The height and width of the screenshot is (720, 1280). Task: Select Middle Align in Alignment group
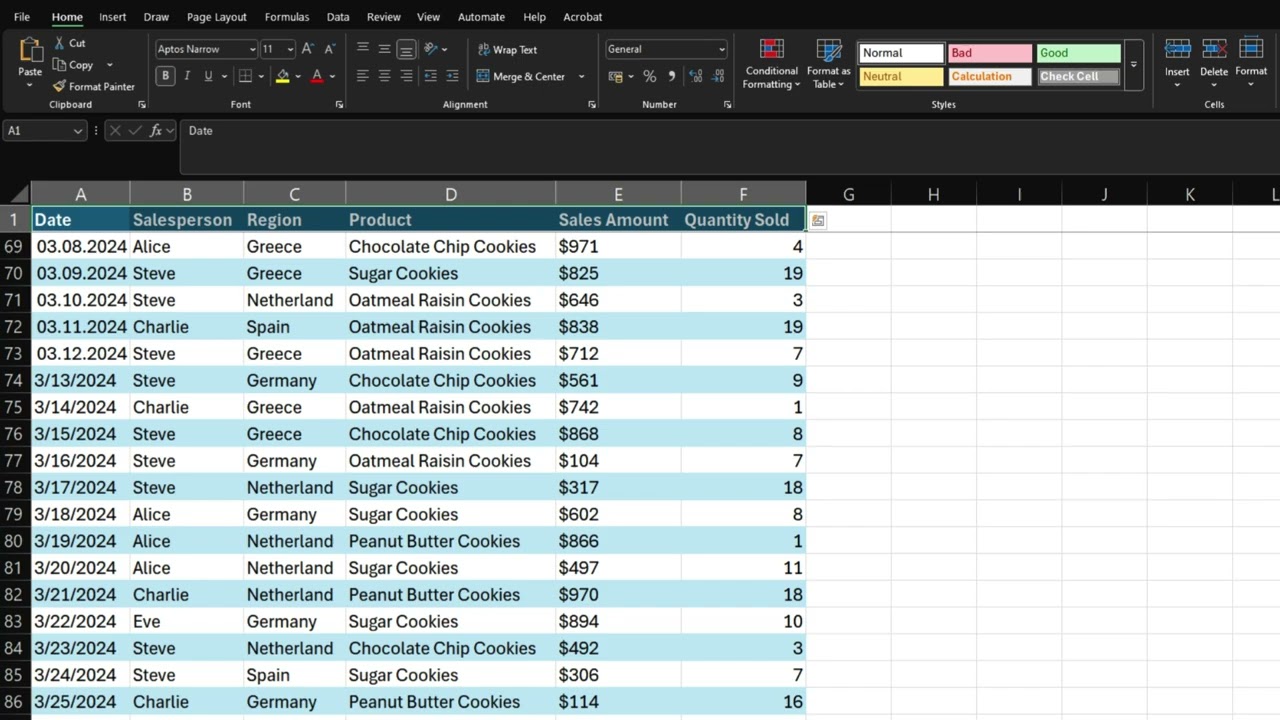point(384,49)
